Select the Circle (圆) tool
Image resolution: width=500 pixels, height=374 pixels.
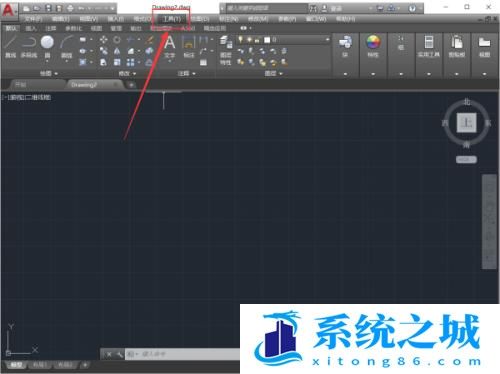pos(47,47)
